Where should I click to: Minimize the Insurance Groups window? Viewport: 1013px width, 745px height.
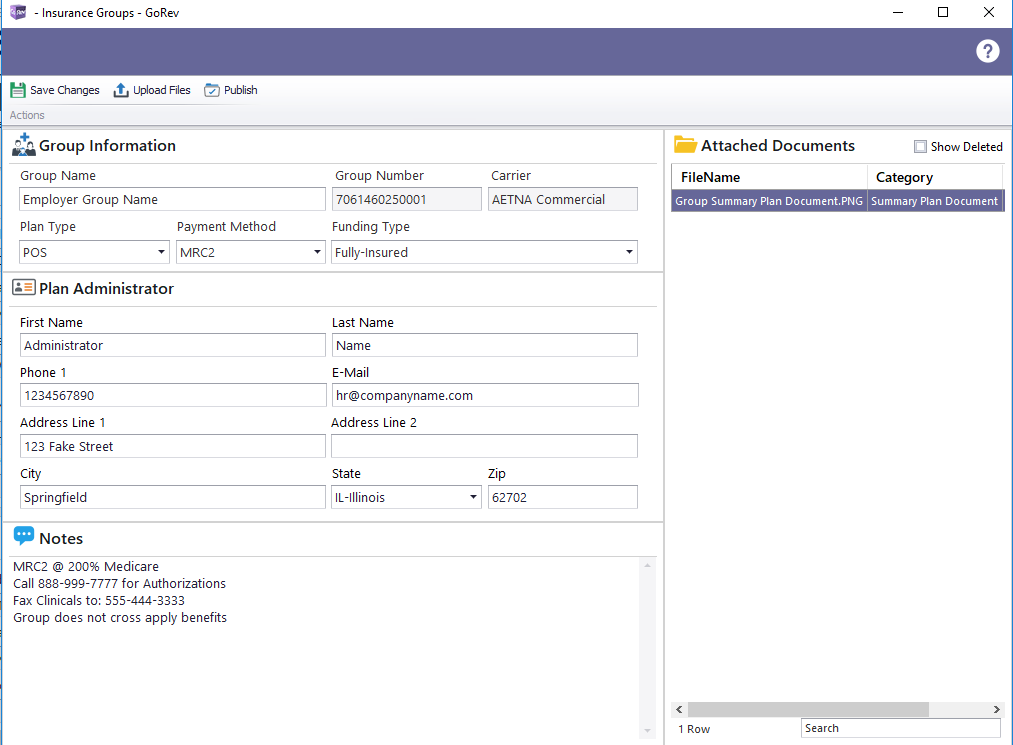tap(897, 12)
